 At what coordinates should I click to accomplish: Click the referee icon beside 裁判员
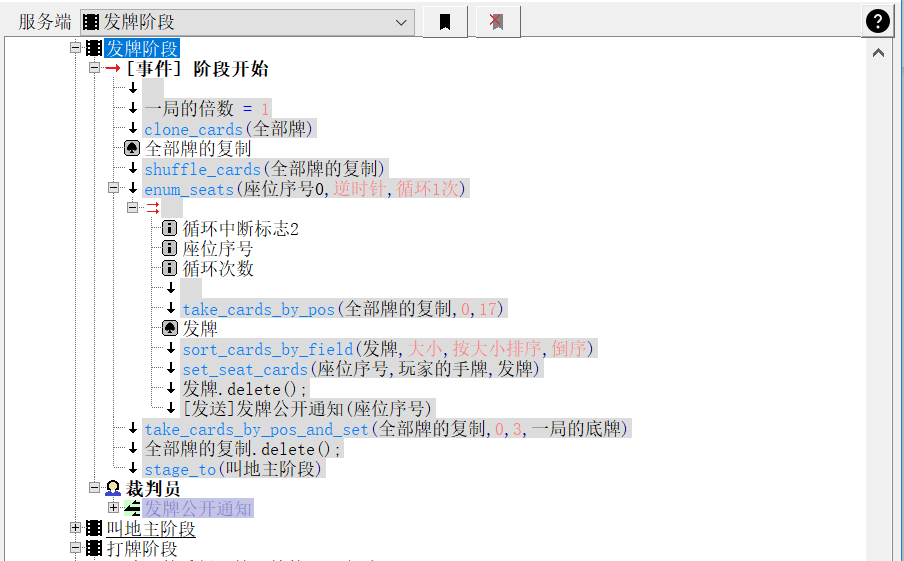[113, 489]
